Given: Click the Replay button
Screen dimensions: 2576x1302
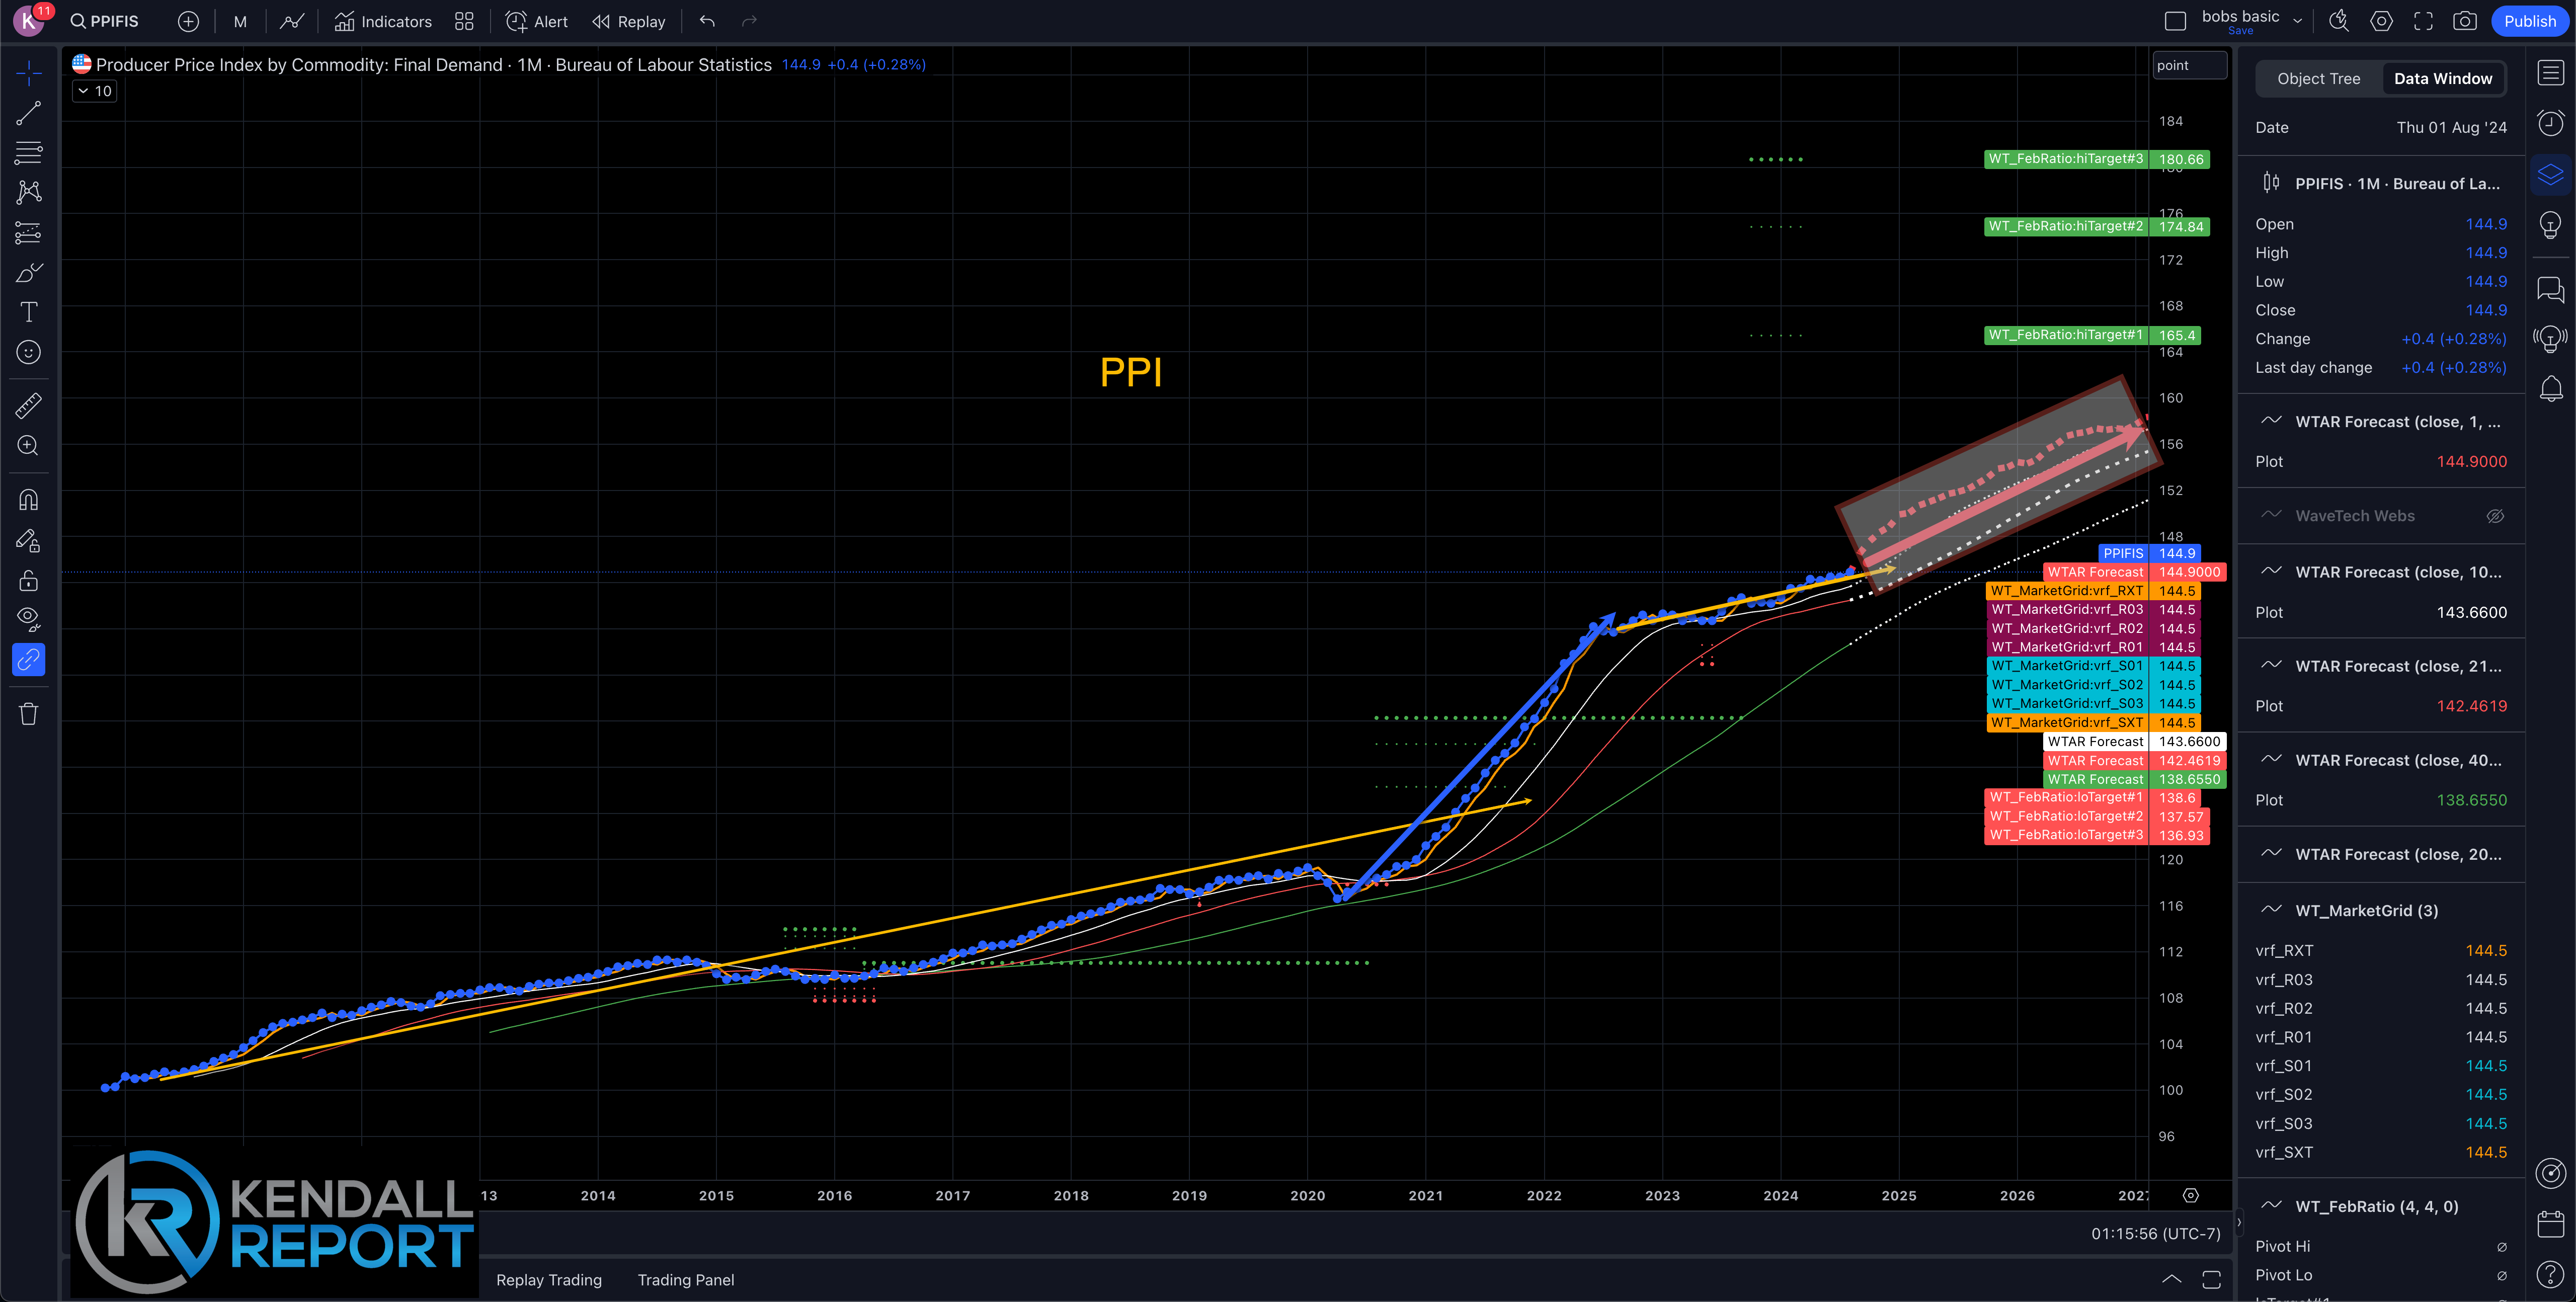Looking at the screenshot, I should pyautogui.click(x=629, y=21).
